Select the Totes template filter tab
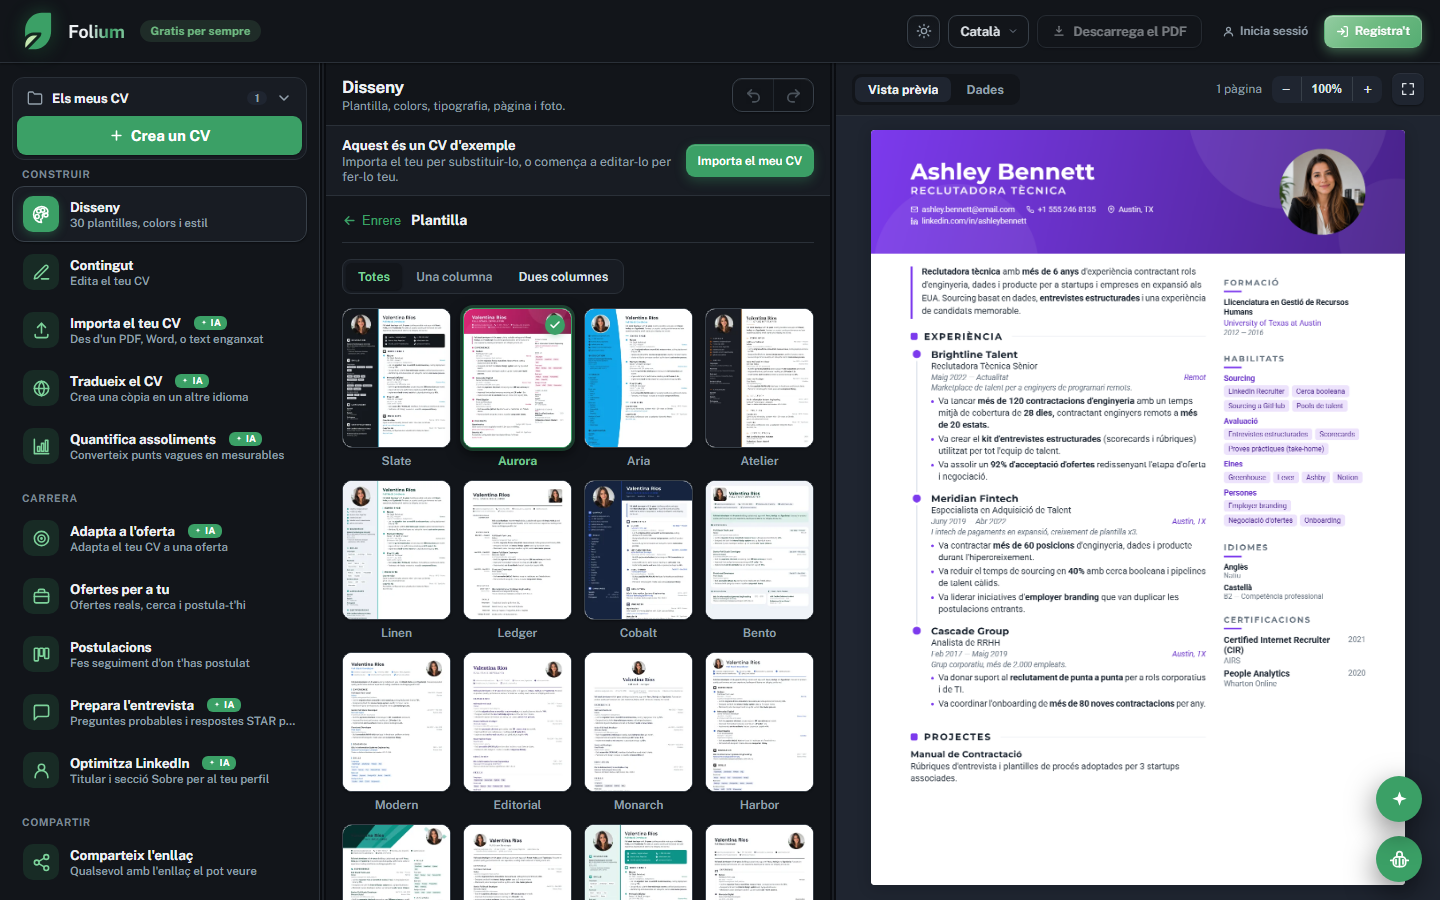This screenshot has height=900, width=1440. pos(374,277)
